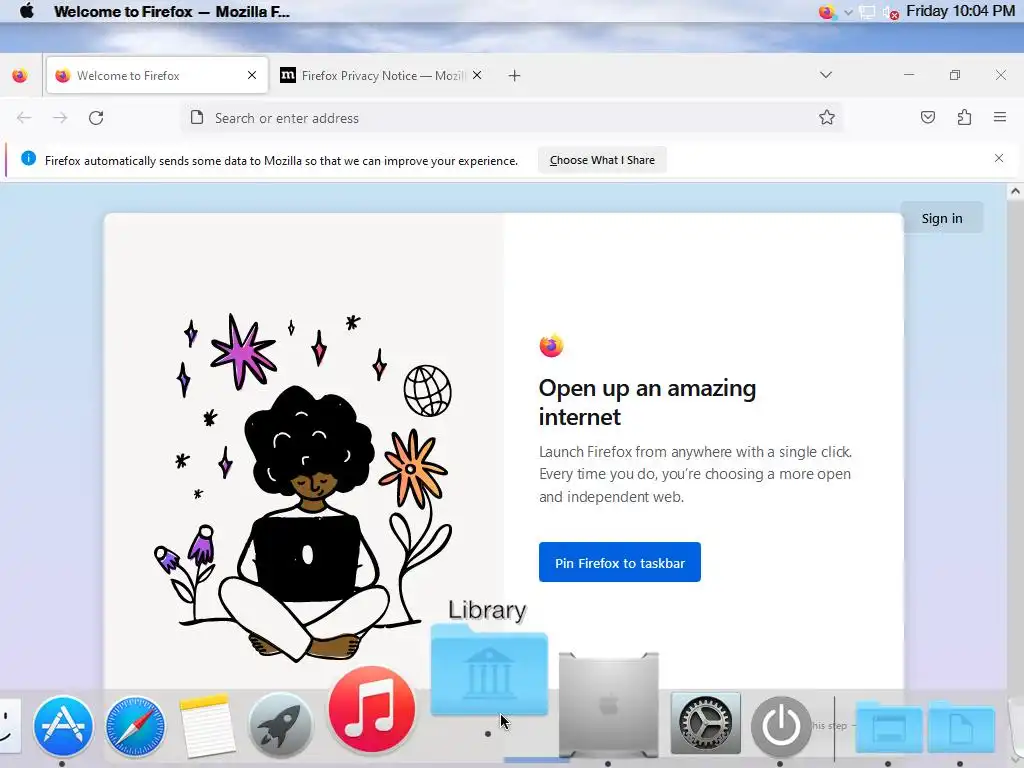Go forward with the forward arrow
Viewport: 1024px width, 768px height.
(x=60, y=118)
